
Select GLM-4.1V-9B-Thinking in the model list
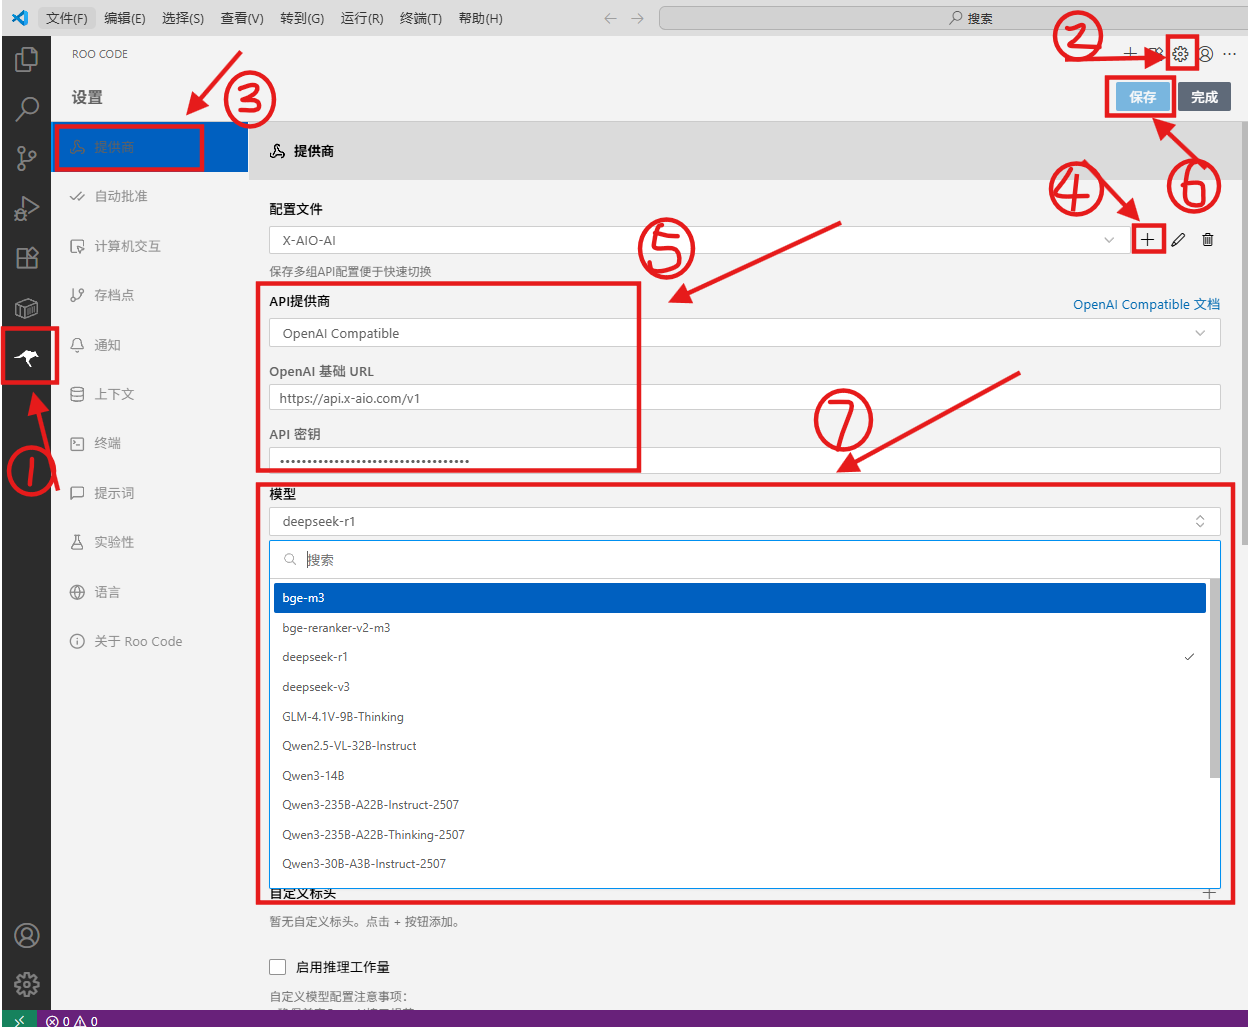pos(740,717)
